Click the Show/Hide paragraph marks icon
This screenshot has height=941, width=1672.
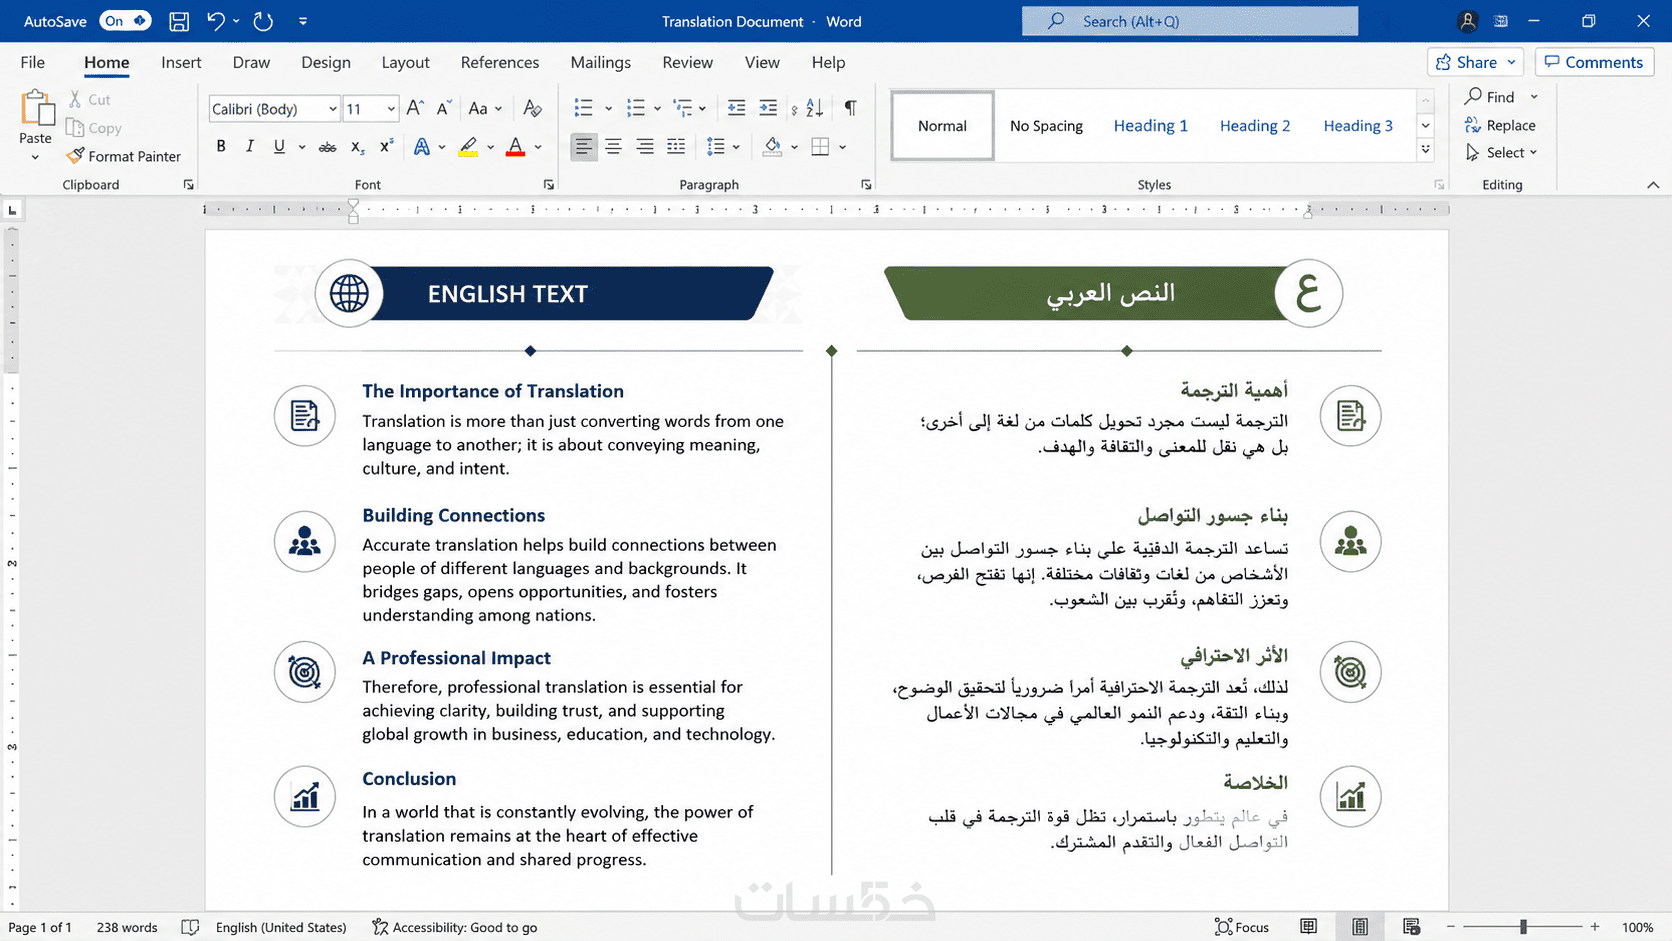(850, 108)
